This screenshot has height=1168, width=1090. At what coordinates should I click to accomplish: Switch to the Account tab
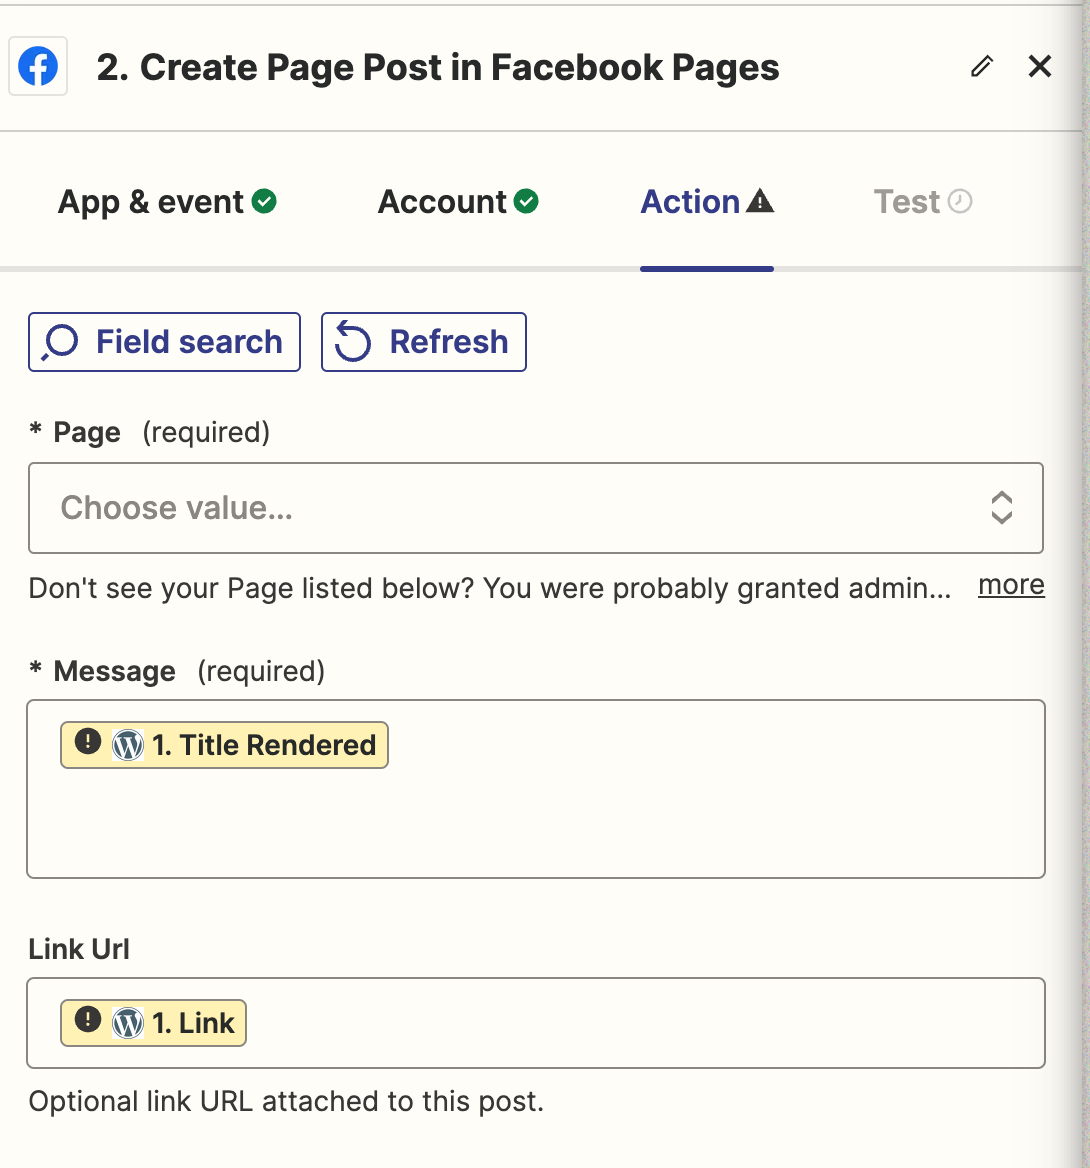pos(457,202)
